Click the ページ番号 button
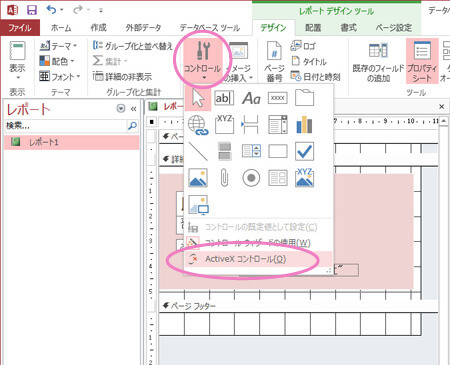Viewport: 450px width, 365px height. pyautogui.click(x=274, y=61)
